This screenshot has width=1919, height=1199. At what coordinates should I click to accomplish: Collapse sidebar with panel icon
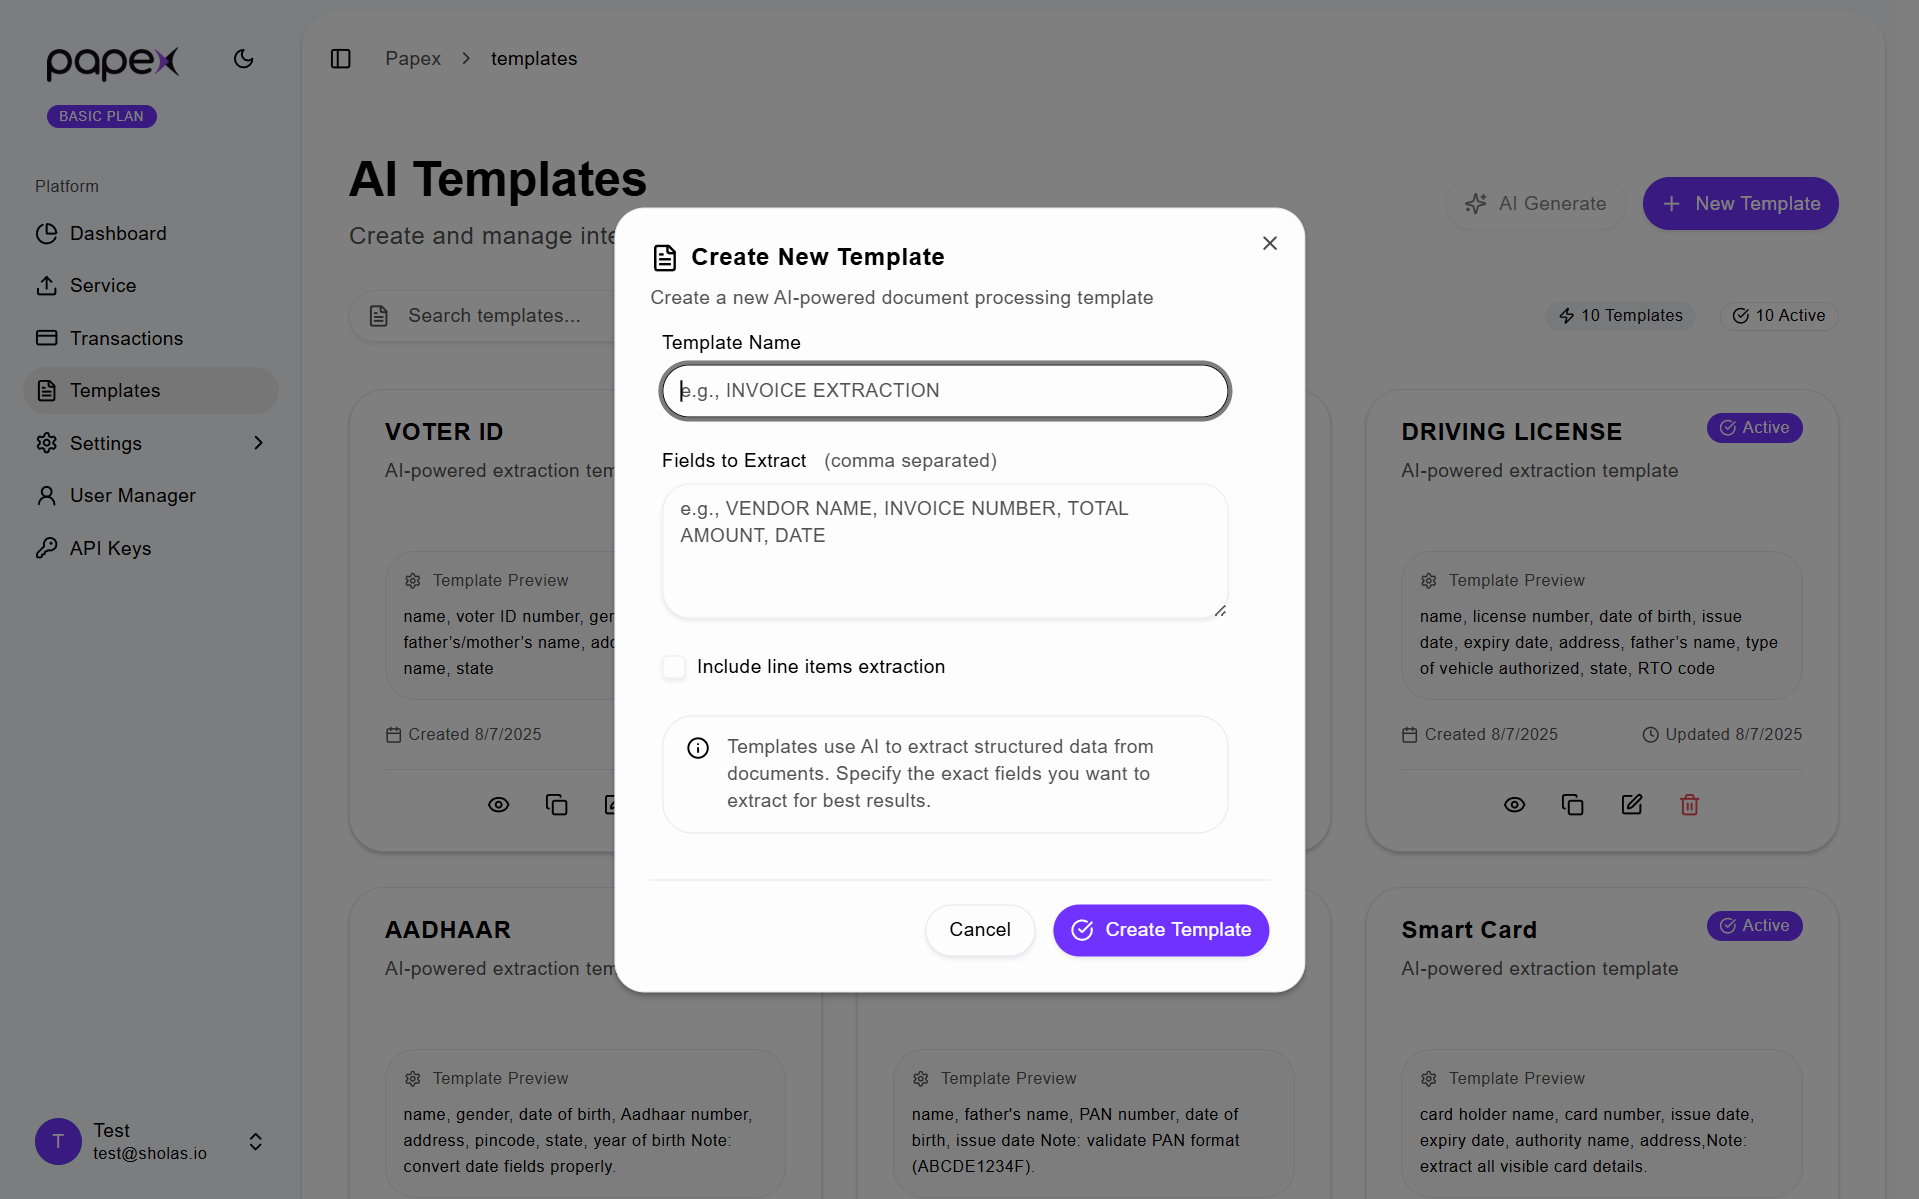341,59
